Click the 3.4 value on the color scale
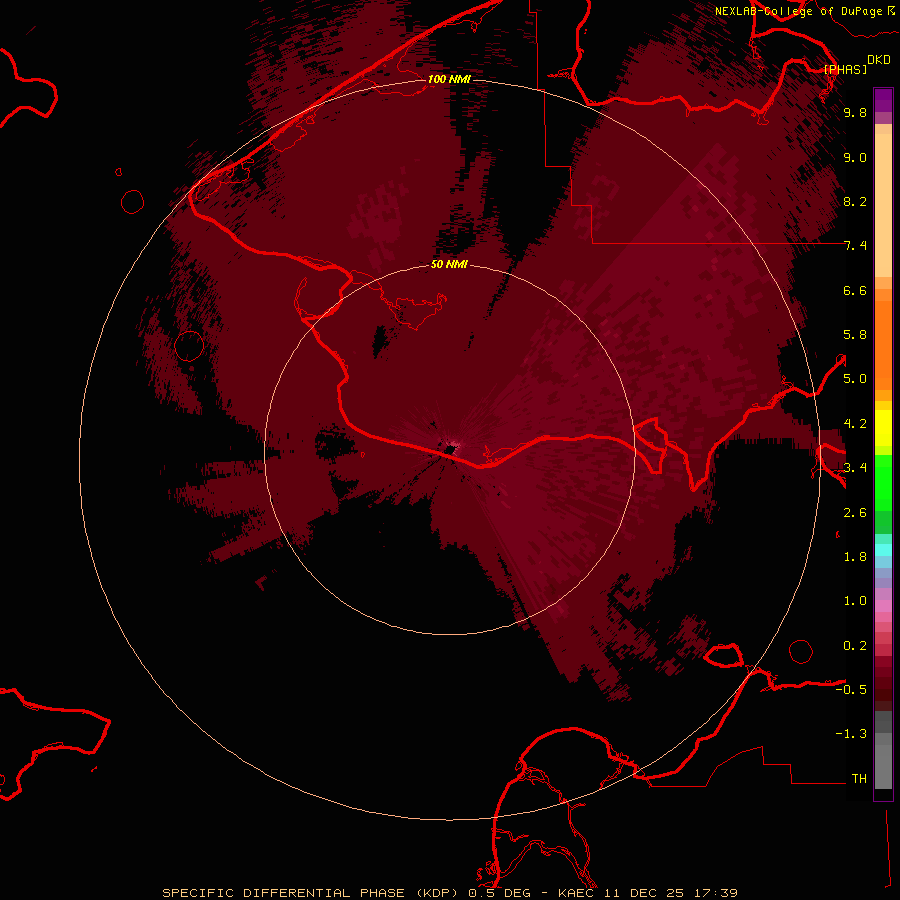 855,468
